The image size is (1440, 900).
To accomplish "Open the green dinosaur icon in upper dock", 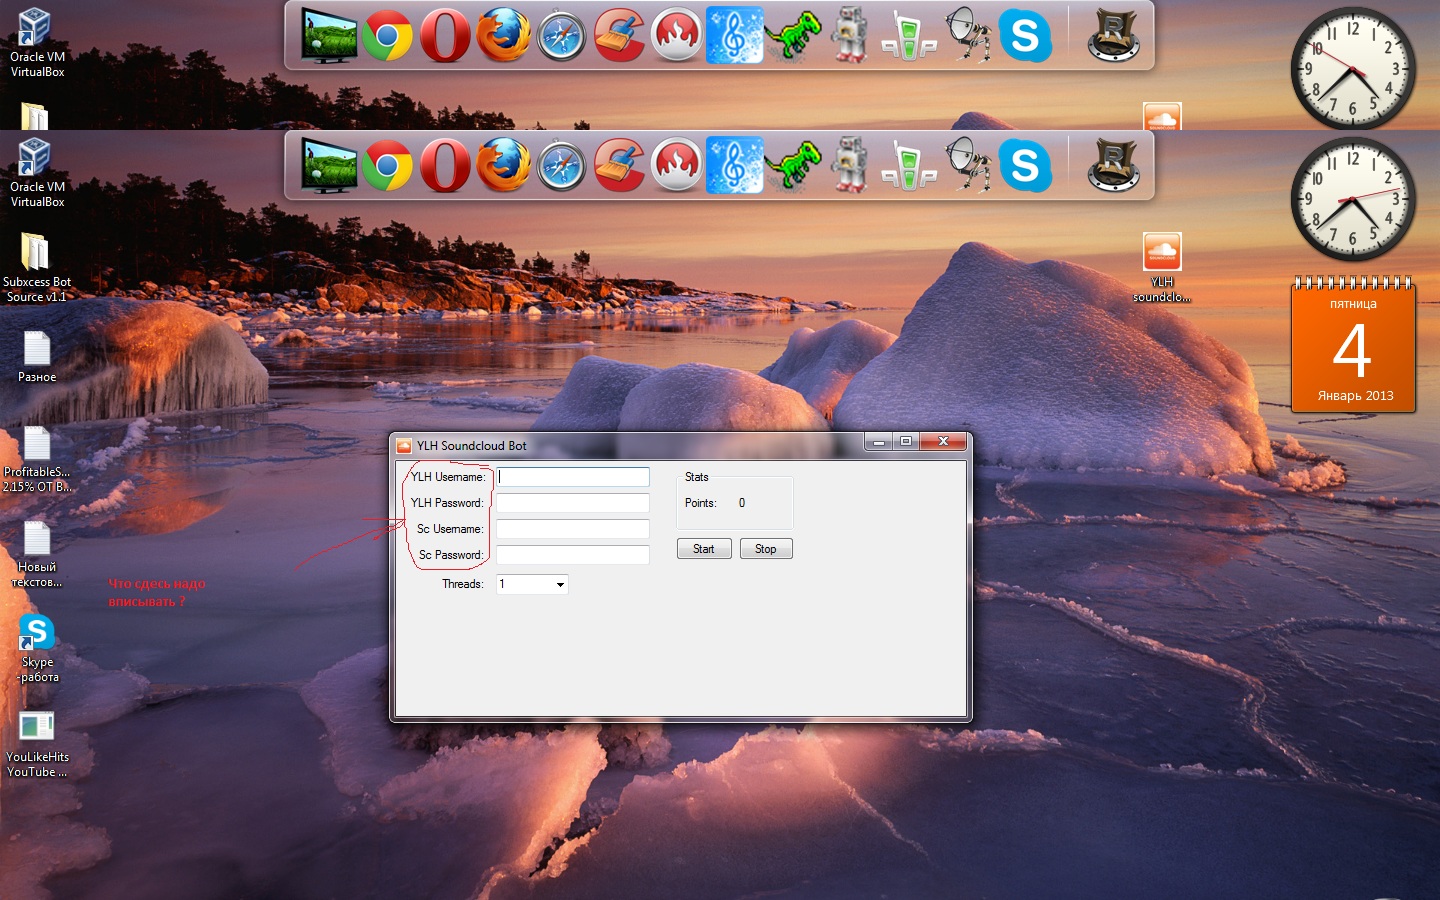I will click(x=793, y=35).
